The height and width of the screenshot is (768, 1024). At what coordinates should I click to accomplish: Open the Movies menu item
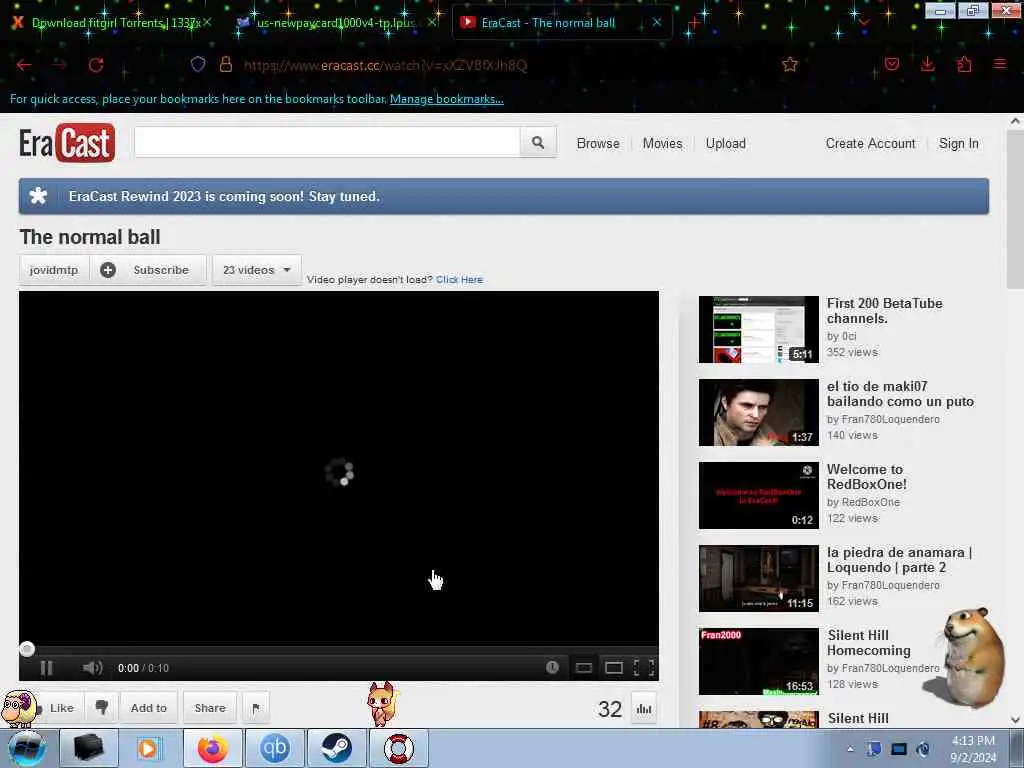pyautogui.click(x=662, y=143)
